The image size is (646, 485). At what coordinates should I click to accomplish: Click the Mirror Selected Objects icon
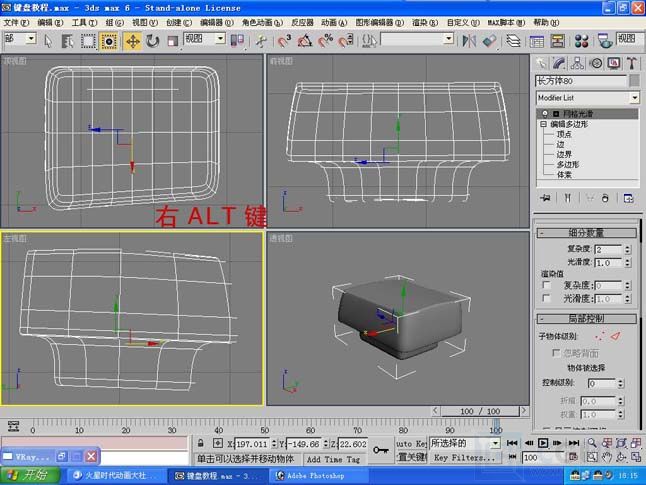[x=469, y=41]
